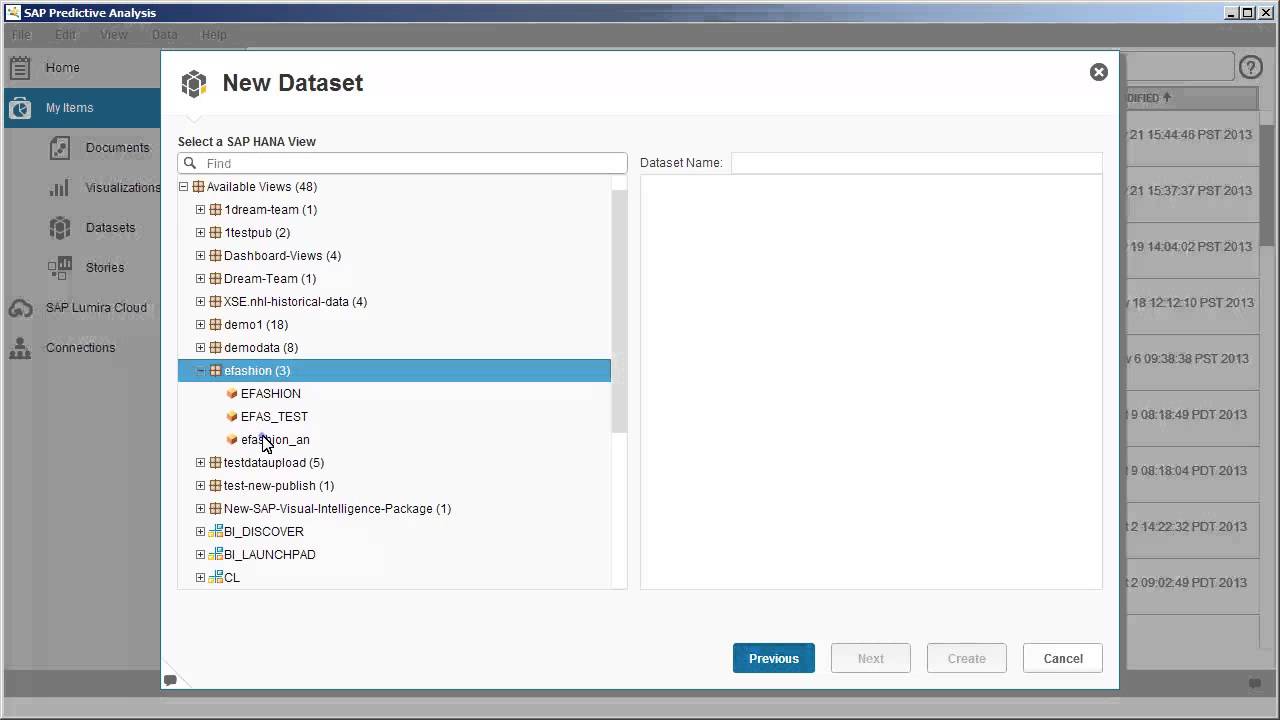This screenshot has width=1280, height=720.
Task: Expand the 1dream-team (1) package
Action: 201,210
